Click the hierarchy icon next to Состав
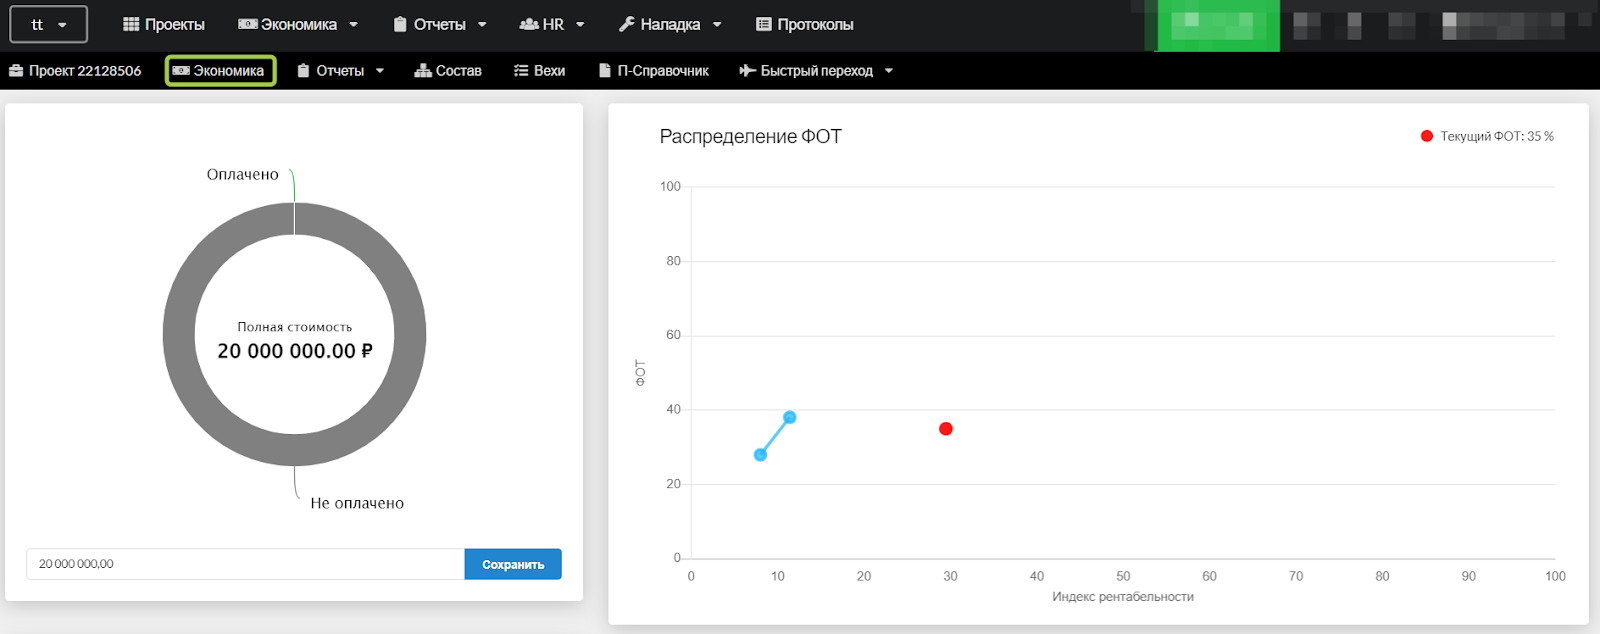Image resolution: width=1600 pixels, height=634 pixels. pyautogui.click(x=423, y=71)
